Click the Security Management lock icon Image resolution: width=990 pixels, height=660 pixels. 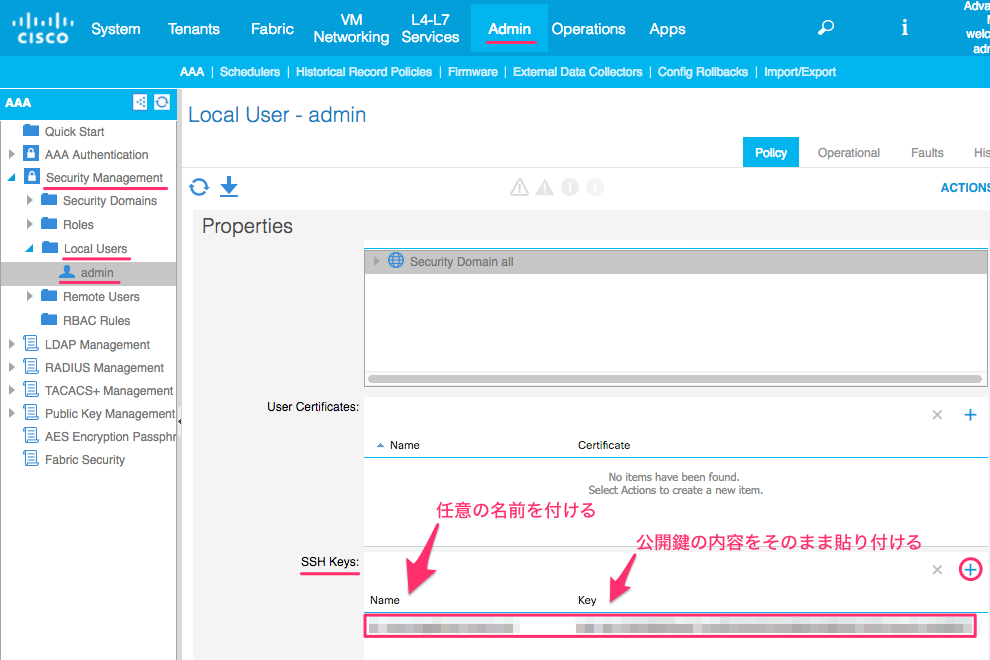click(32, 176)
